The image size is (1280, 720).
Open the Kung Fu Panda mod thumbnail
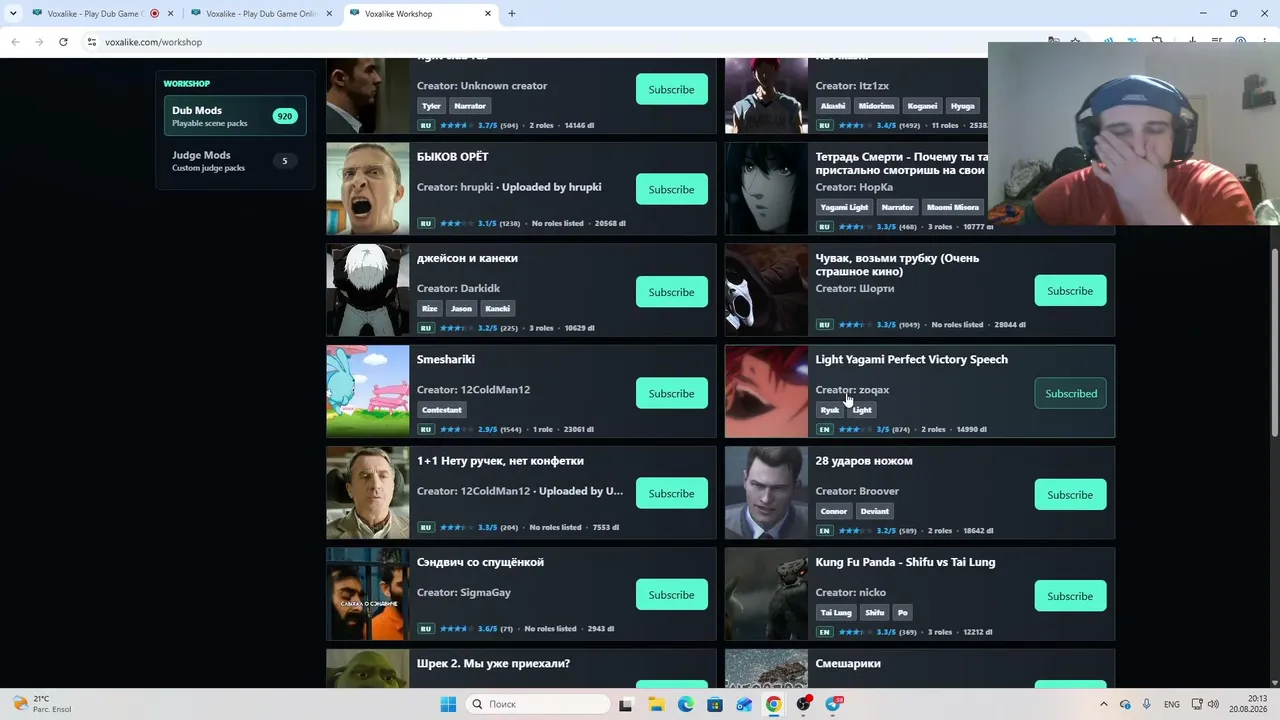[766, 594]
